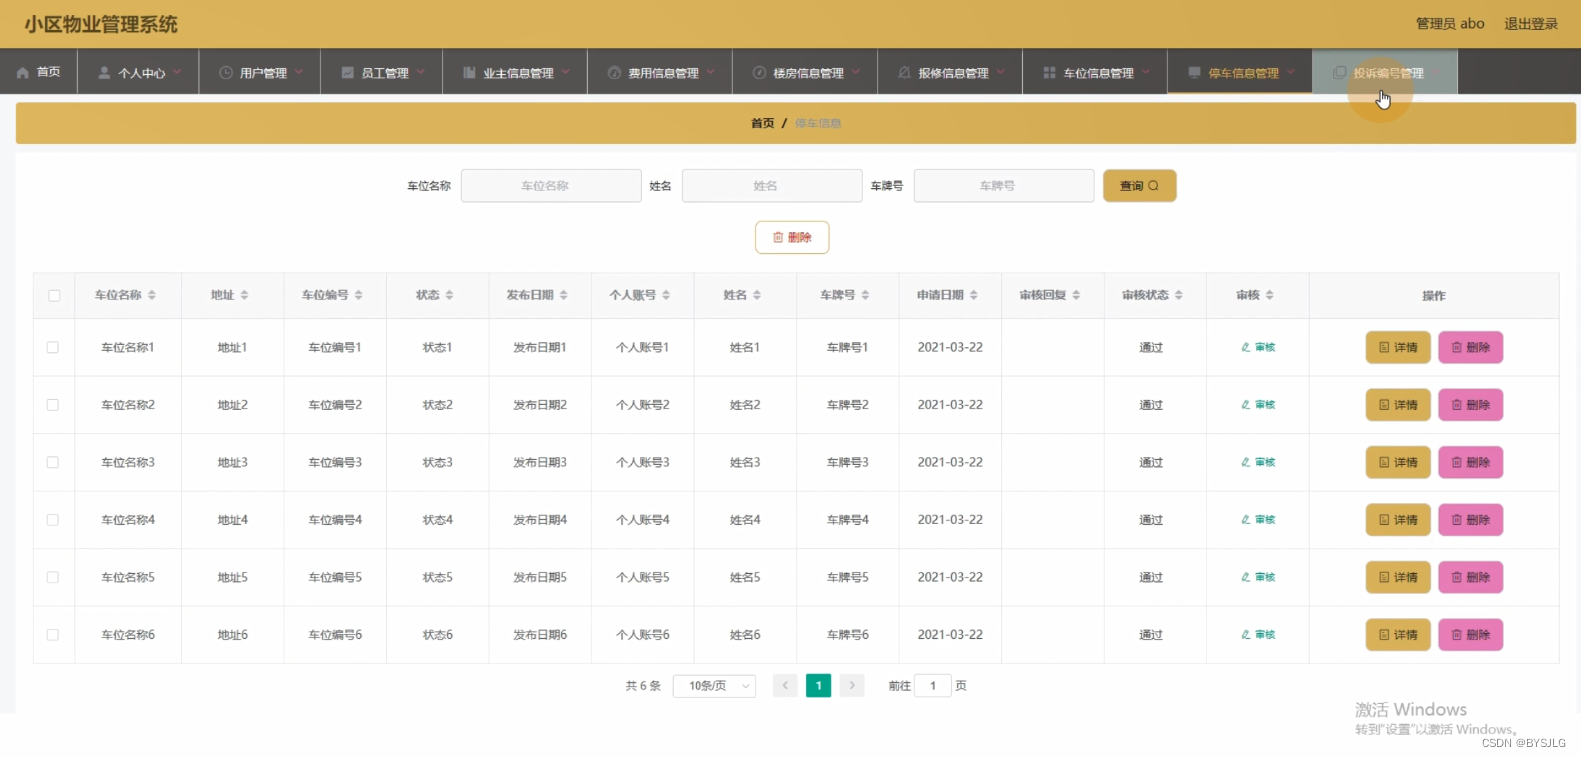This screenshot has height=757, width=1581.
Task: Click the previous page arrow
Action: click(x=785, y=686)
